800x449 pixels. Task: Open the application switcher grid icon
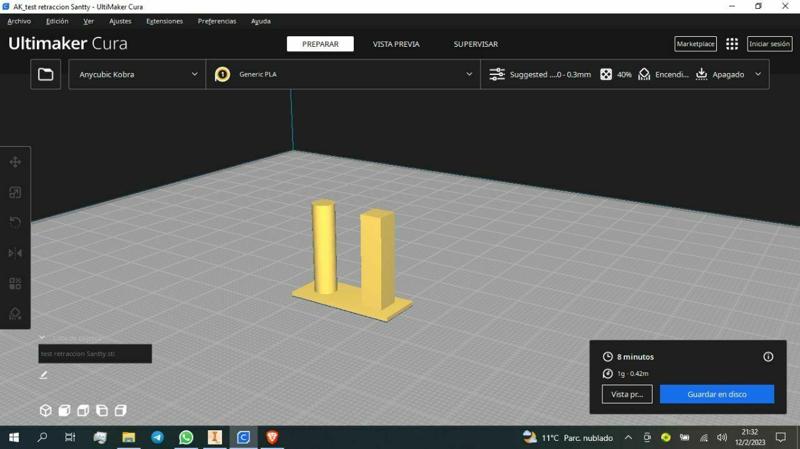point(732,44)
